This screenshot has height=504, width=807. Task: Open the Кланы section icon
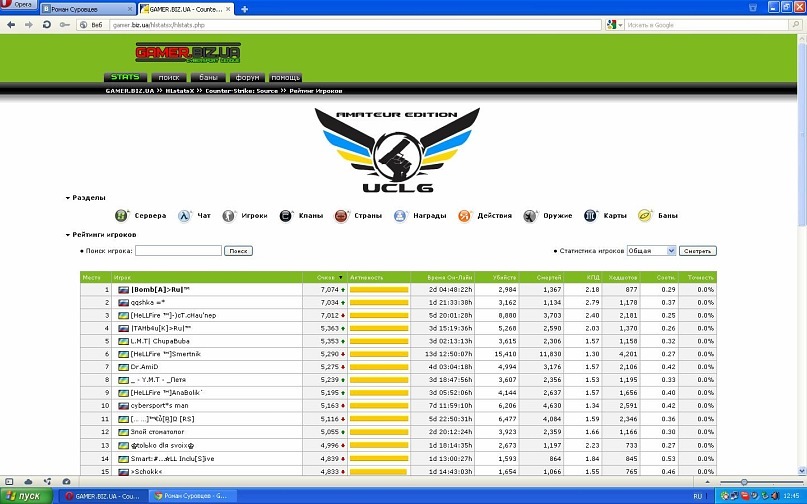coord(286,216)
